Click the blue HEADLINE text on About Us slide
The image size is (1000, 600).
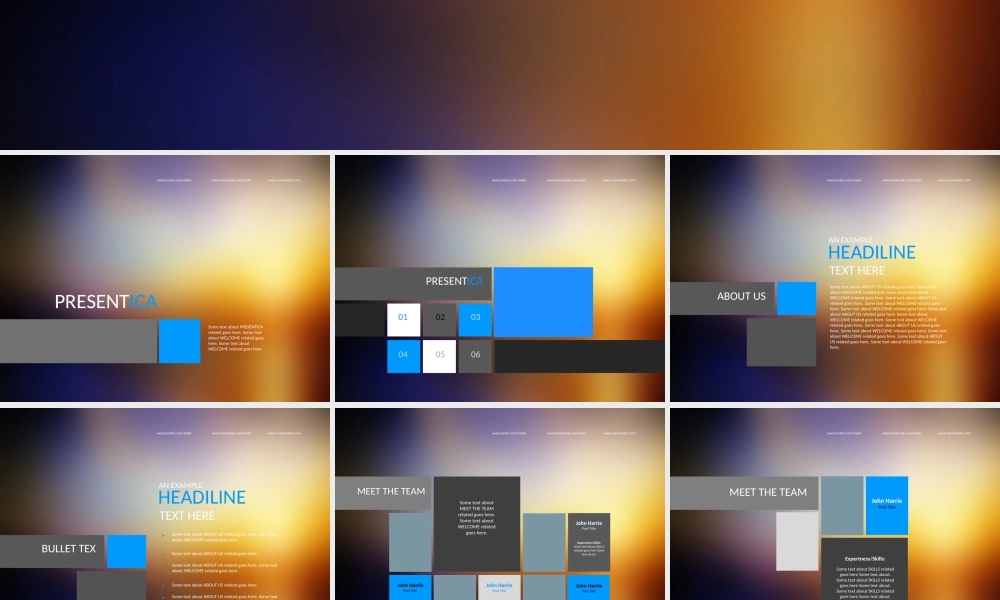coord(871,253)
